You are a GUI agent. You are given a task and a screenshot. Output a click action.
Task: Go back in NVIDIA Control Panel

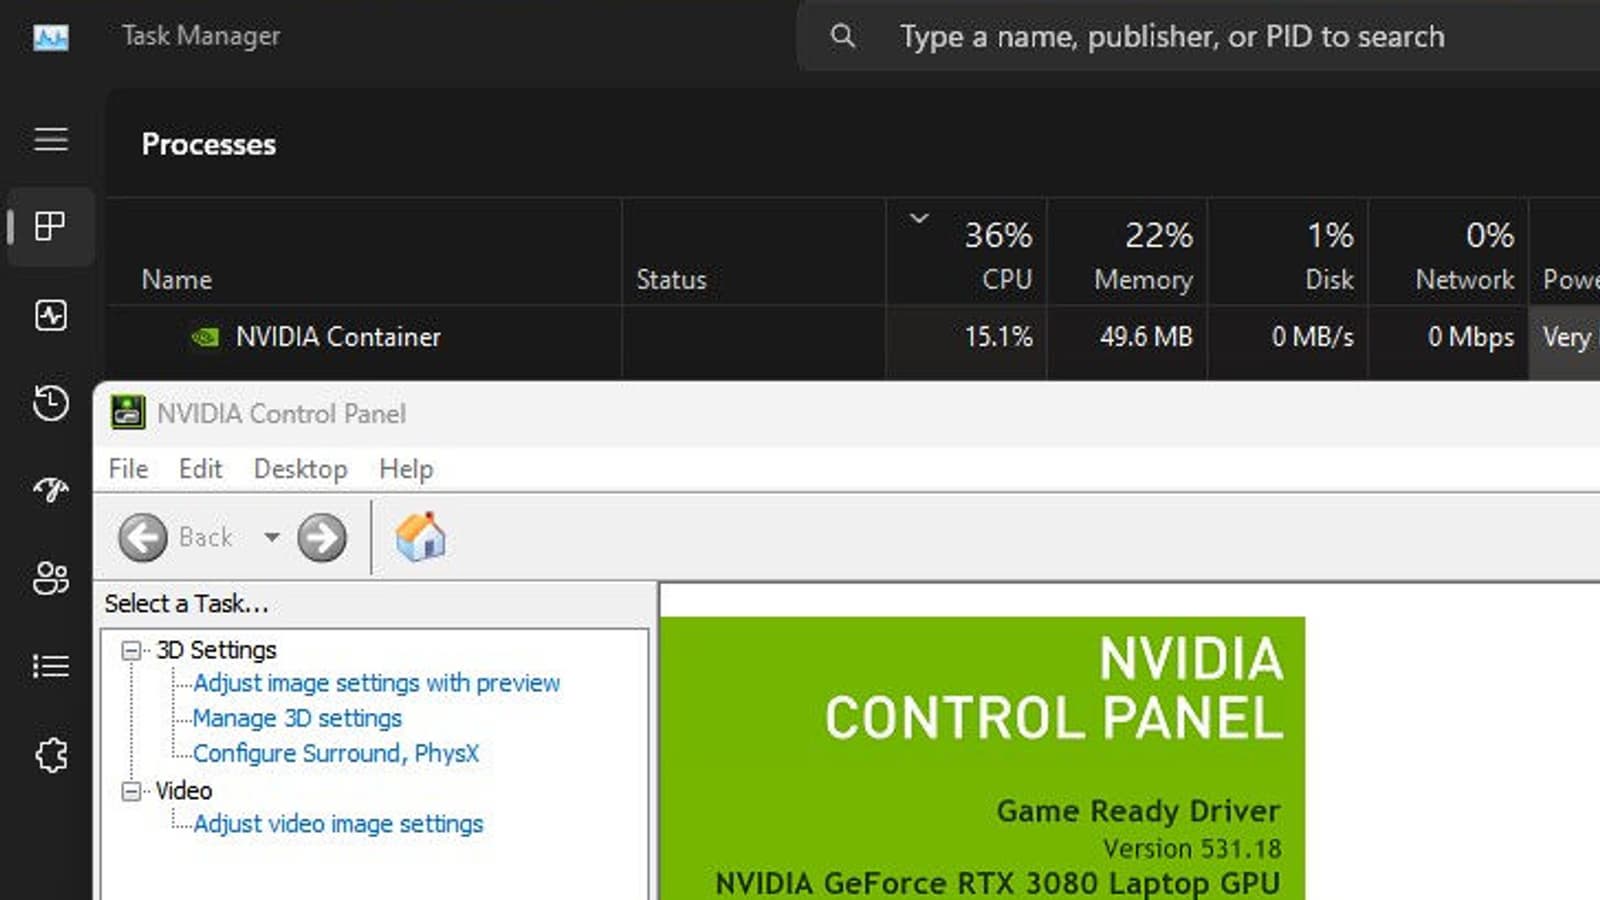pos(143,537)
